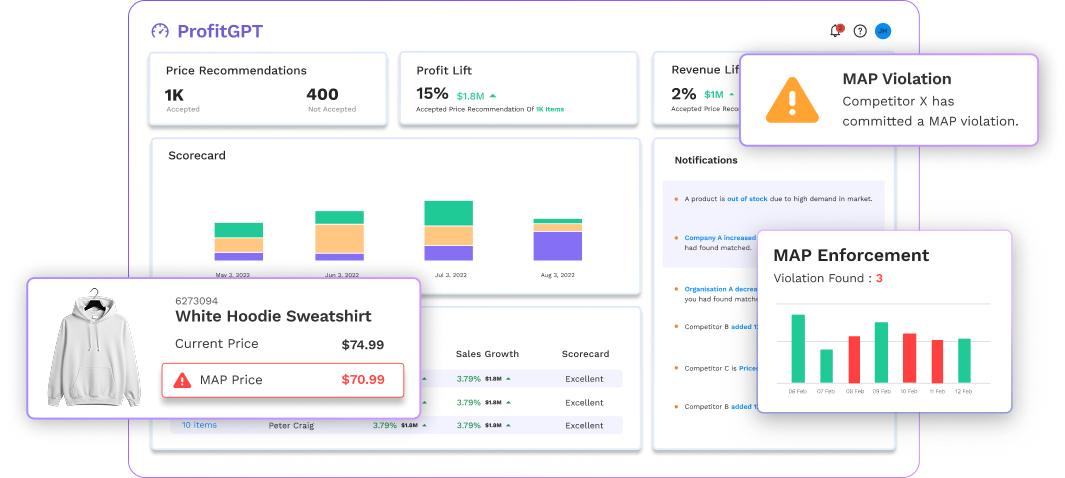The image size is (1065, 478).
Task: Click the 'Notifications' panel heading
Action: point(706,160)
